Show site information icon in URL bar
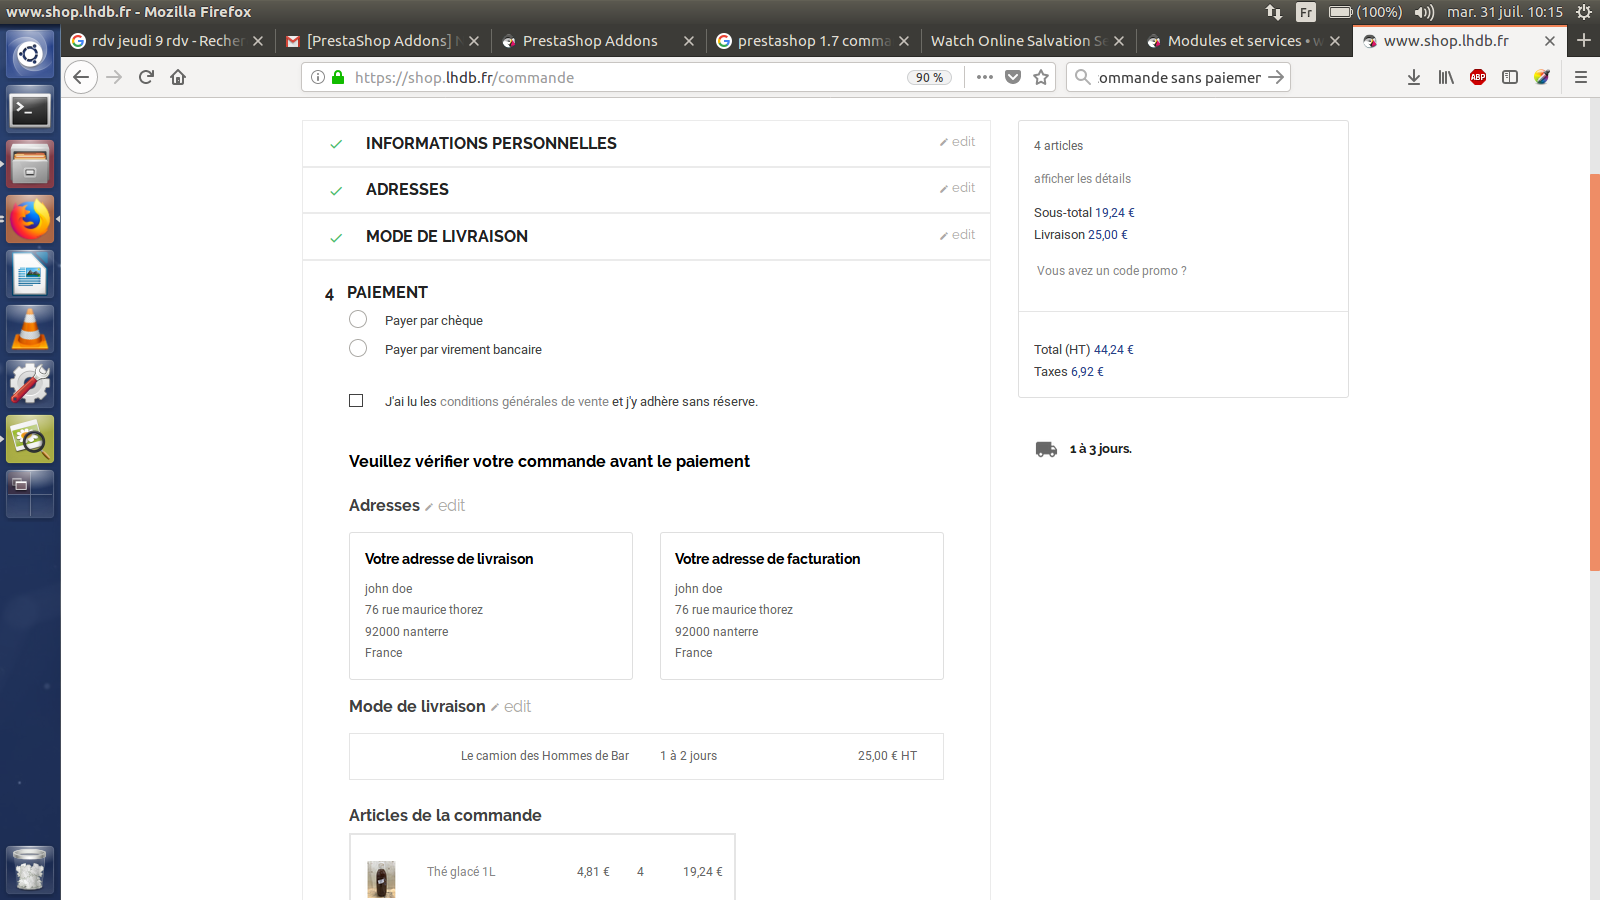The image size is (1600, 900). coord(318,77)
